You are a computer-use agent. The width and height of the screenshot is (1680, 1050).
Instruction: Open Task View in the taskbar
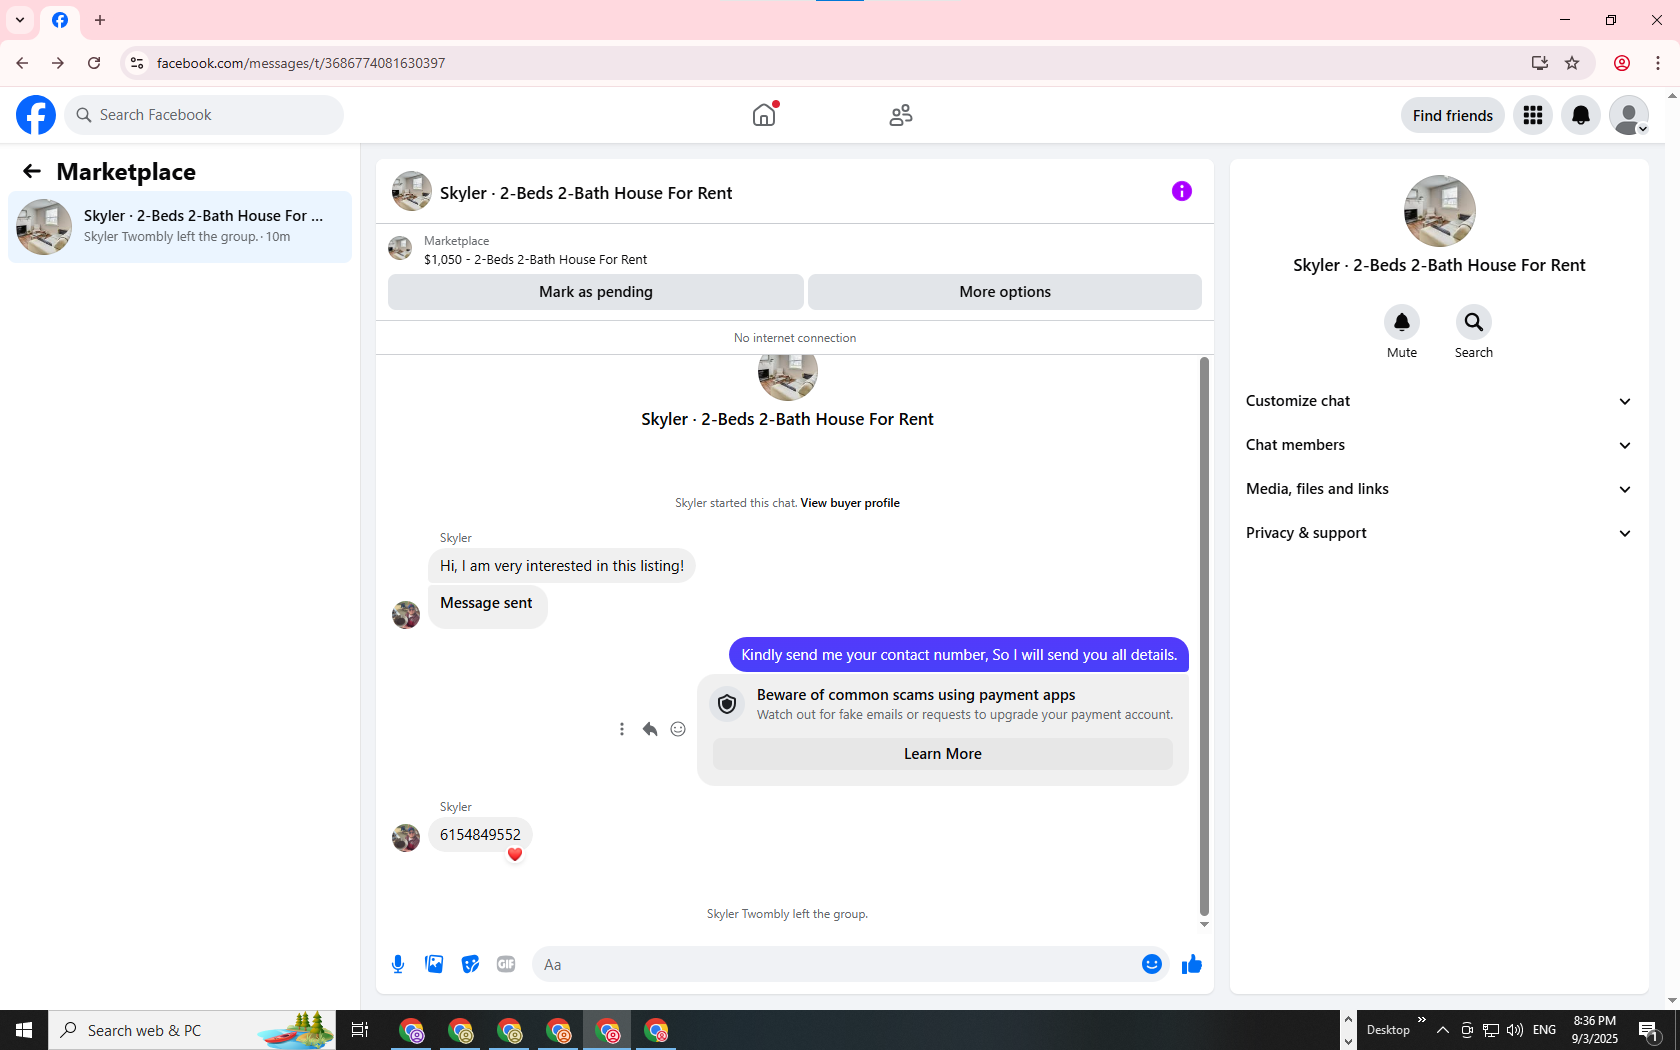360,1030
